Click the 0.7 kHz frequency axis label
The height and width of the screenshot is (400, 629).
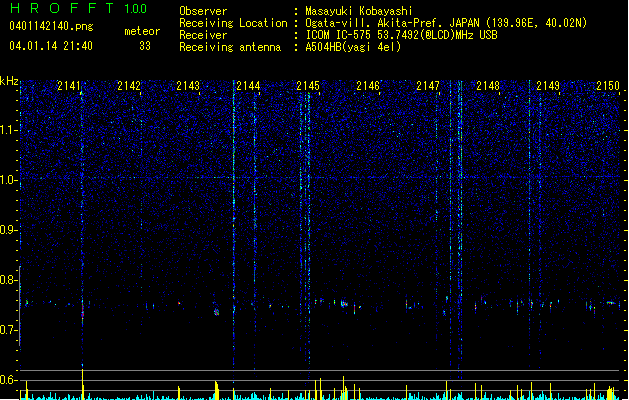coord(8,330)
